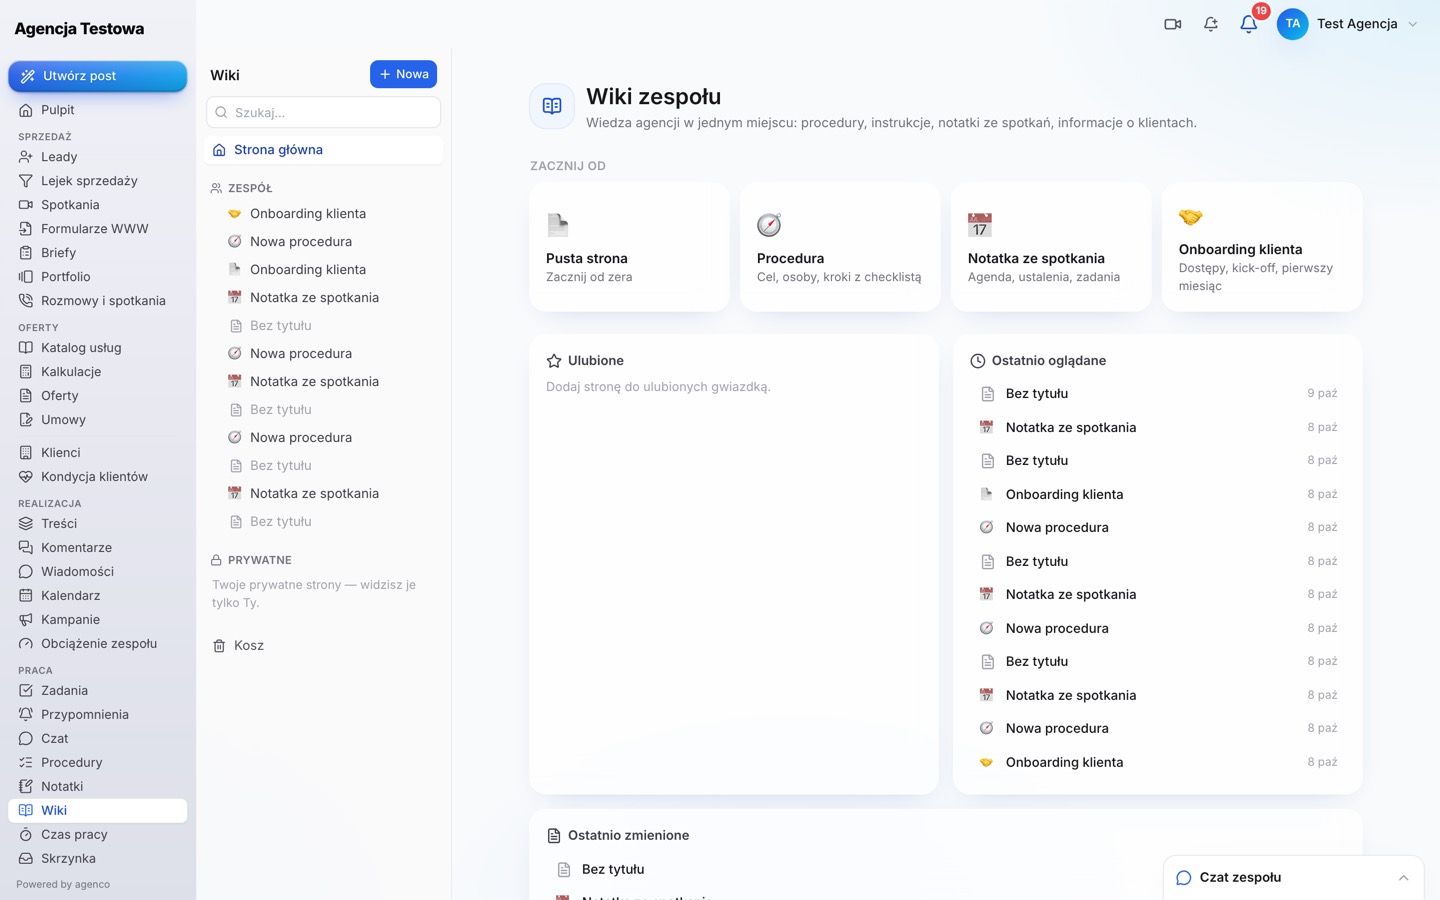Open Bez tytułu viewed 9 paź
Viewport: 1440px width, 900px height.
[1158, 394]
